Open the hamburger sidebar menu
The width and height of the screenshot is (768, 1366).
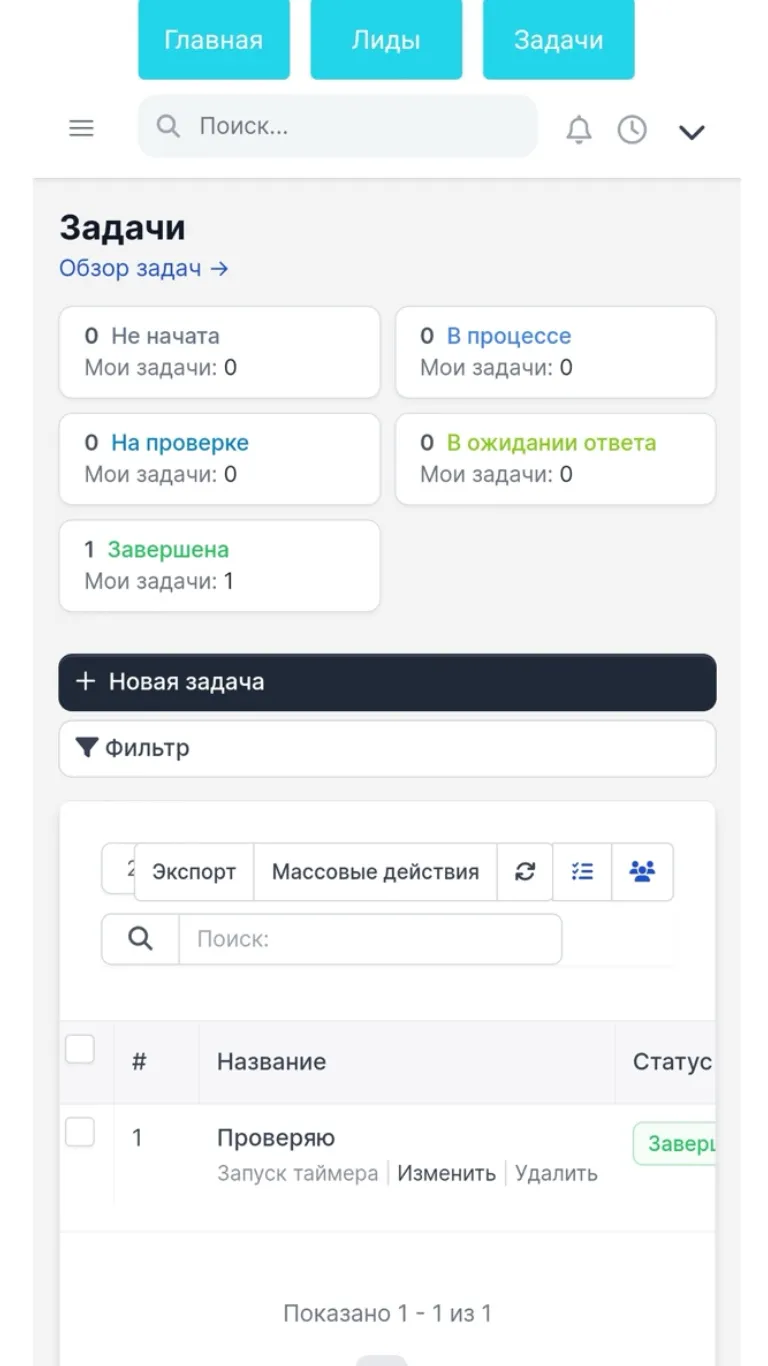81,128
